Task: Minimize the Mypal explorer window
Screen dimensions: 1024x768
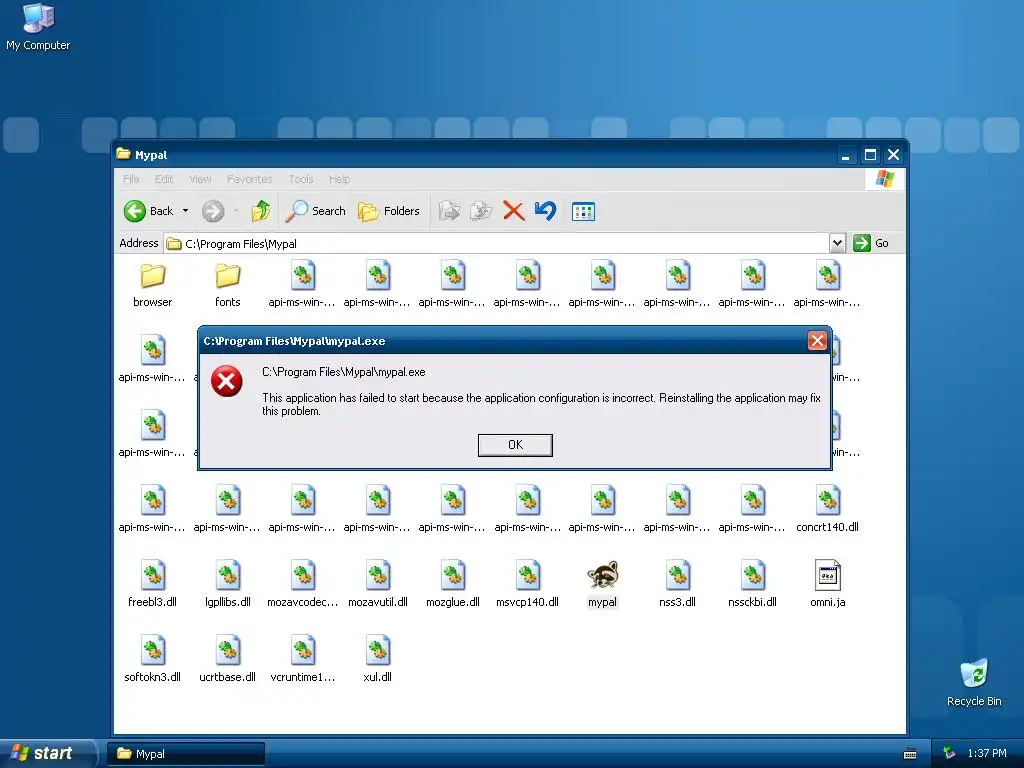Action: coord(846,155)
